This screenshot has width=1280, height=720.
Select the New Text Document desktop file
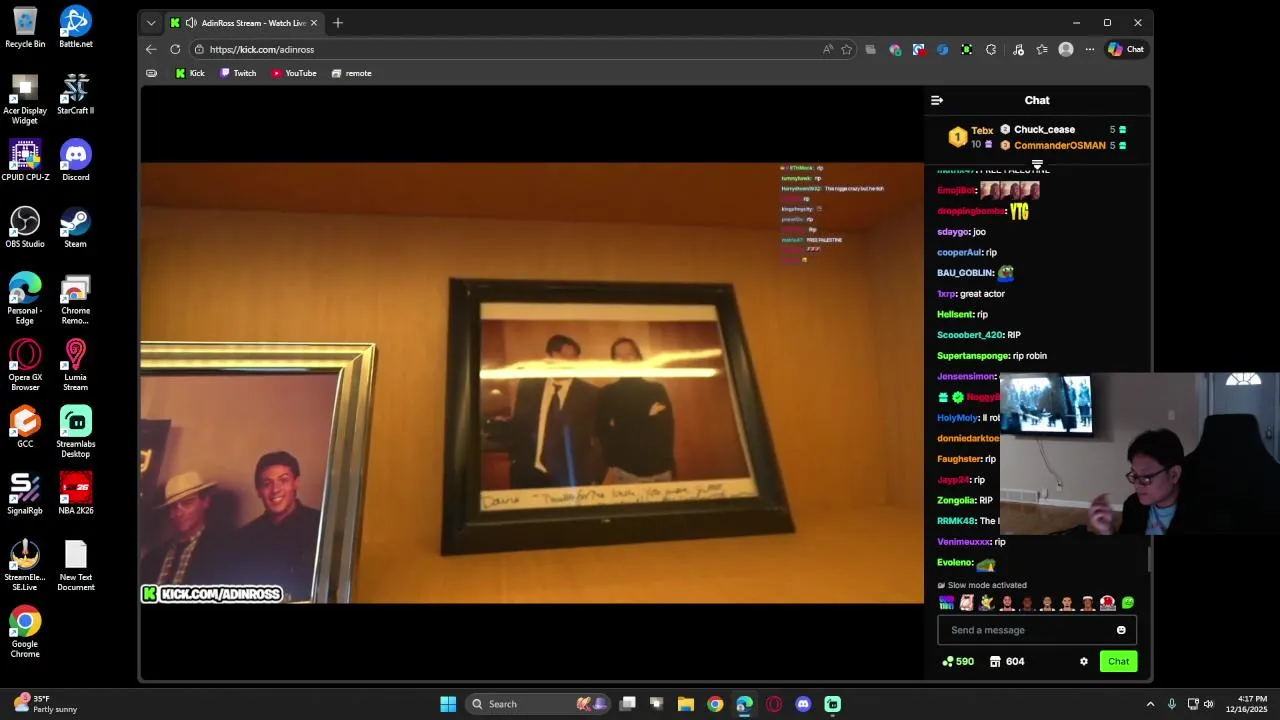pyautogui.click(x=76, y=565)
